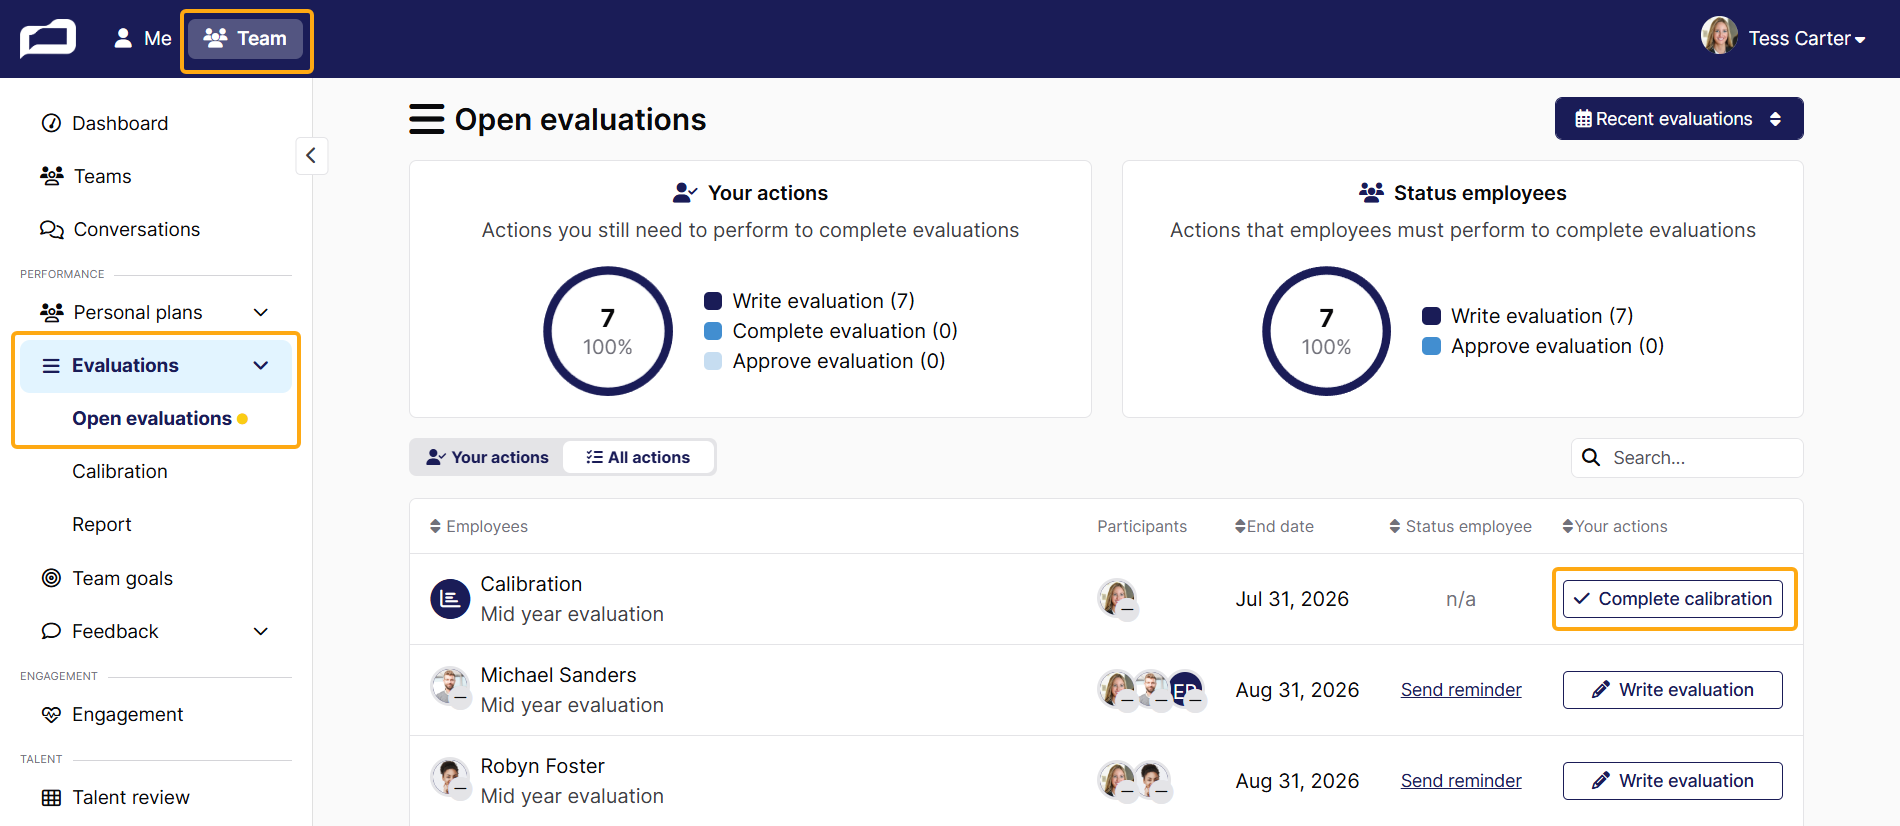Expand the Feedback chevron

261,631
